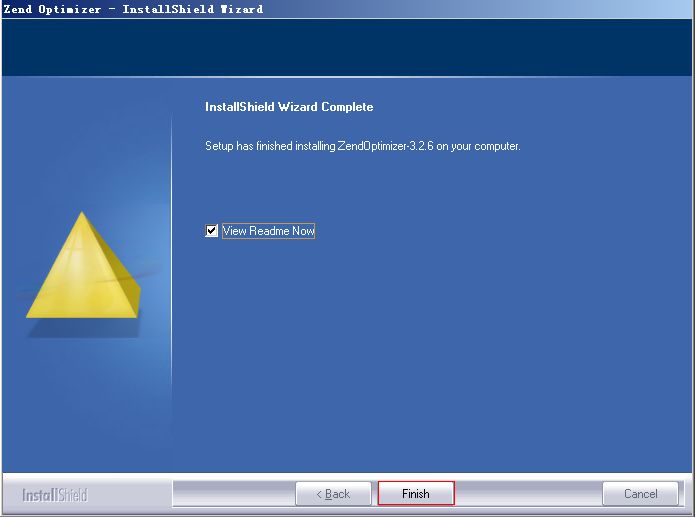Click the 'View Readme Now' label text
Image resolution: width=695 pixels, height=517 pixels.
point(269,231)
